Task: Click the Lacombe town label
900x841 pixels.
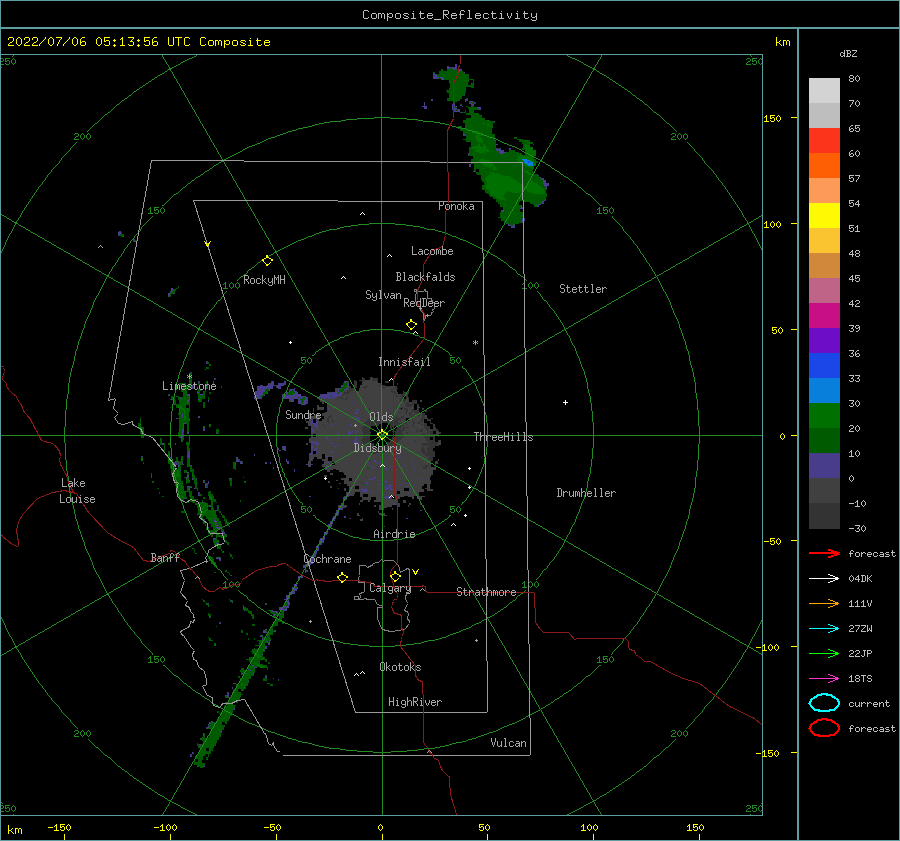Action: click(x=432, y=251)
